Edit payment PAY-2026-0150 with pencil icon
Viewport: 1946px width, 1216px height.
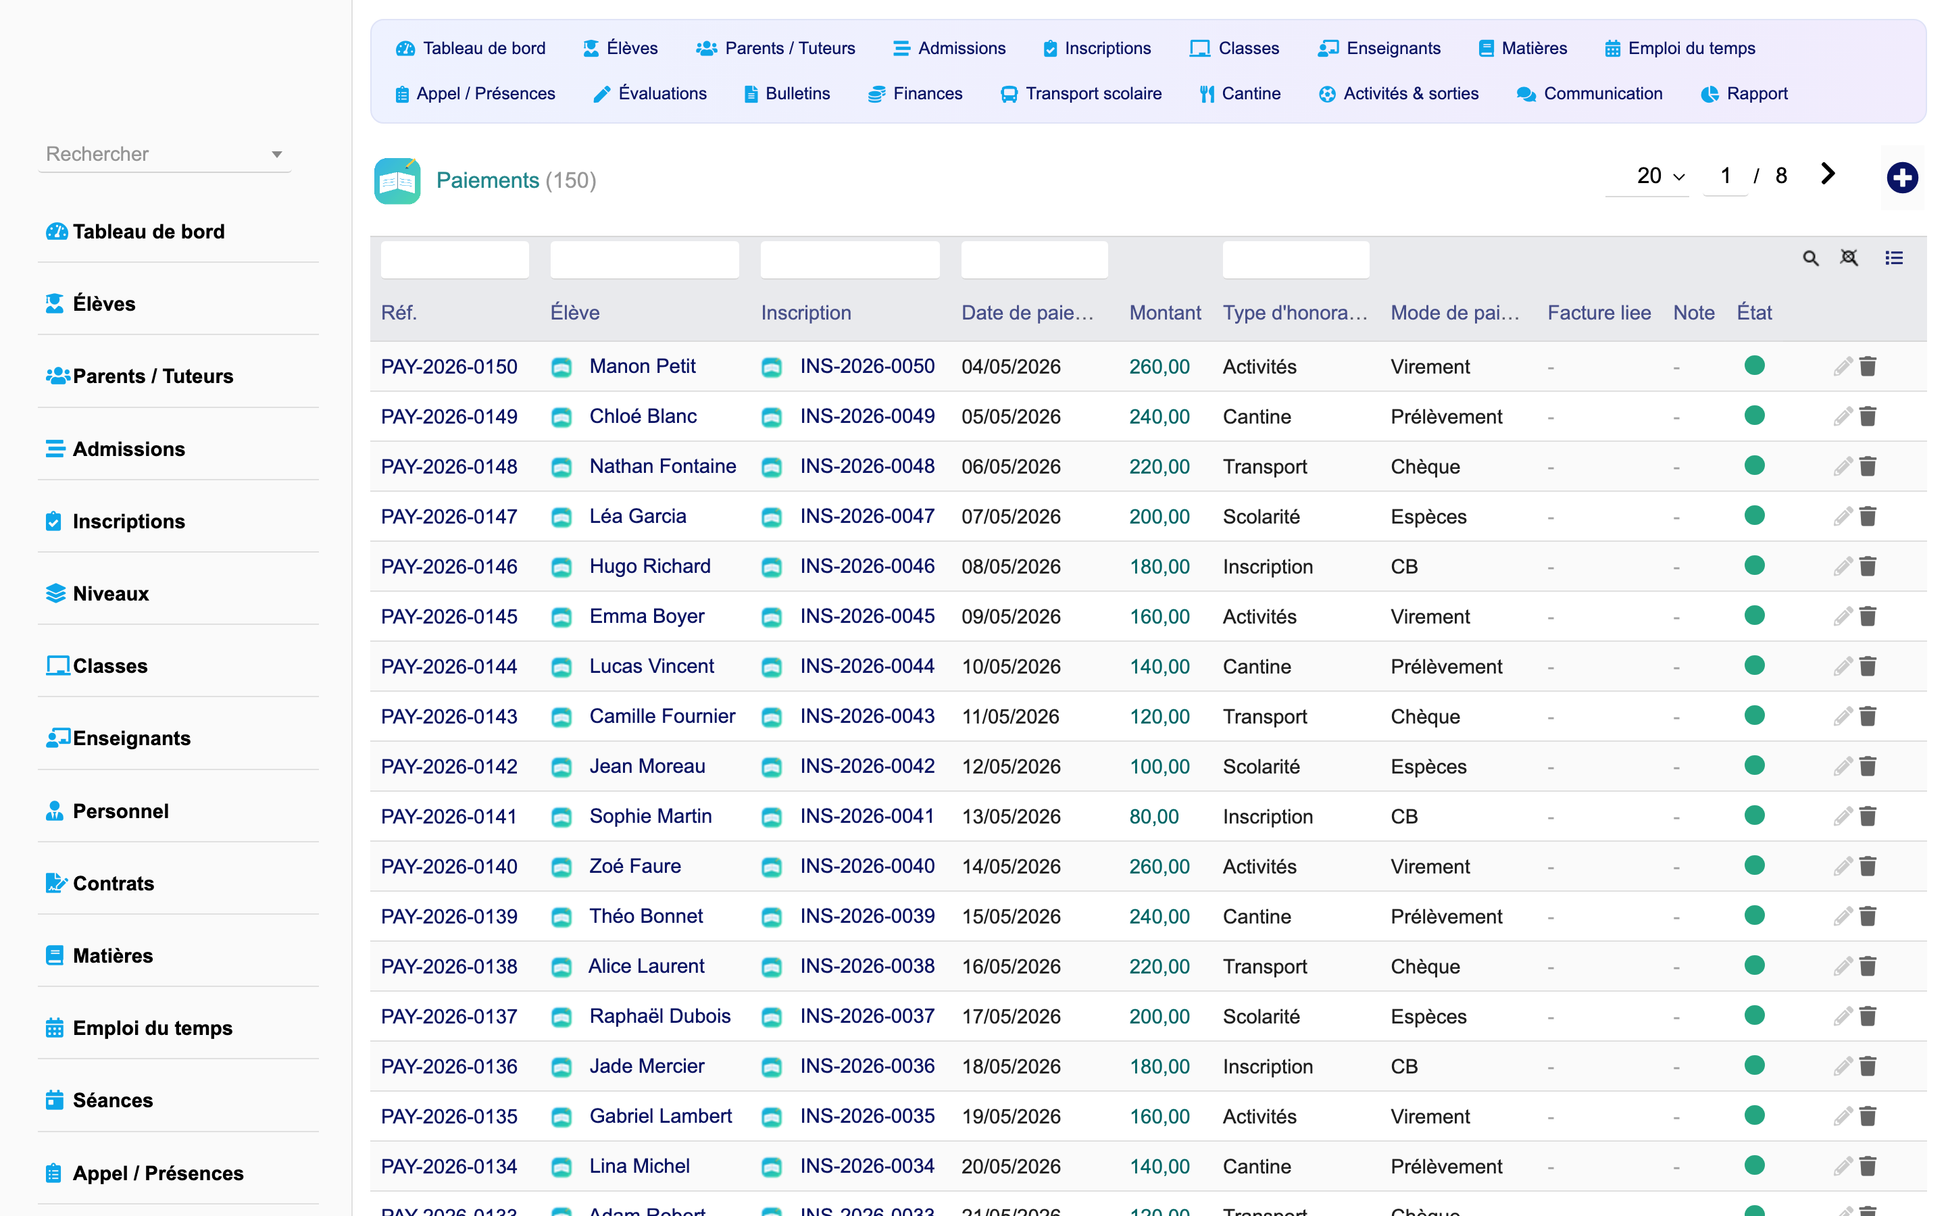1842,366
